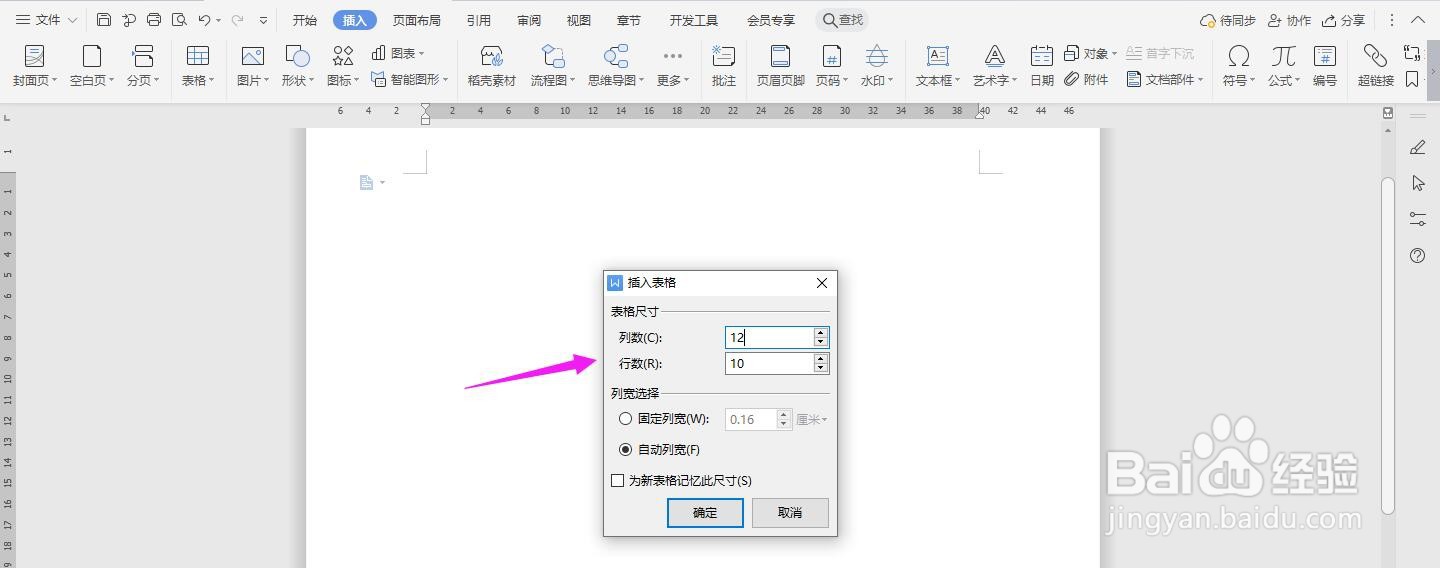Switch to 页面布局 tab
The image size is (1440, 568).
(416, 20)
